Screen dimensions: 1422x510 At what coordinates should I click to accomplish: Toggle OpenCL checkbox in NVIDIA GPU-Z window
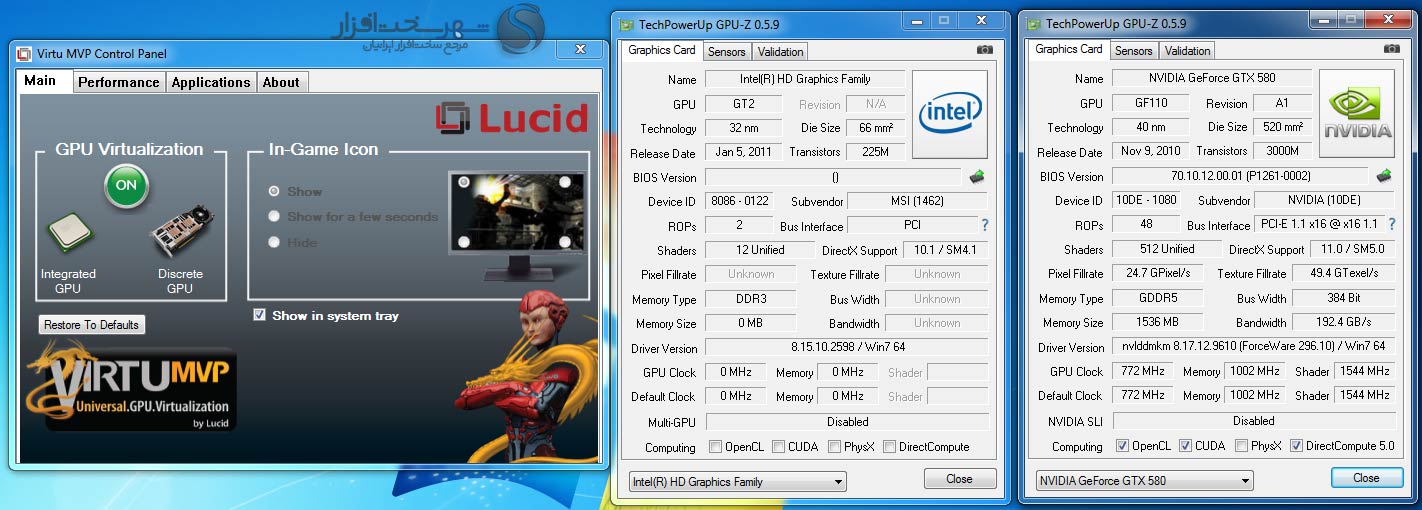point(1122,446)
